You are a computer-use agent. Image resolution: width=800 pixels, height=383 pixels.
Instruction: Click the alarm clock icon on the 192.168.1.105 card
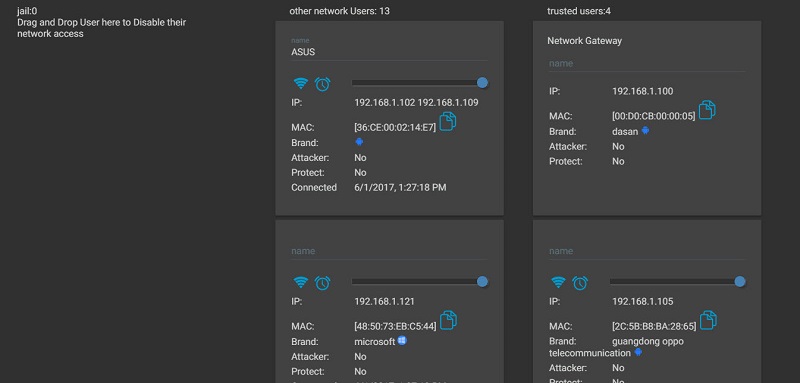[x=580, y=283]
